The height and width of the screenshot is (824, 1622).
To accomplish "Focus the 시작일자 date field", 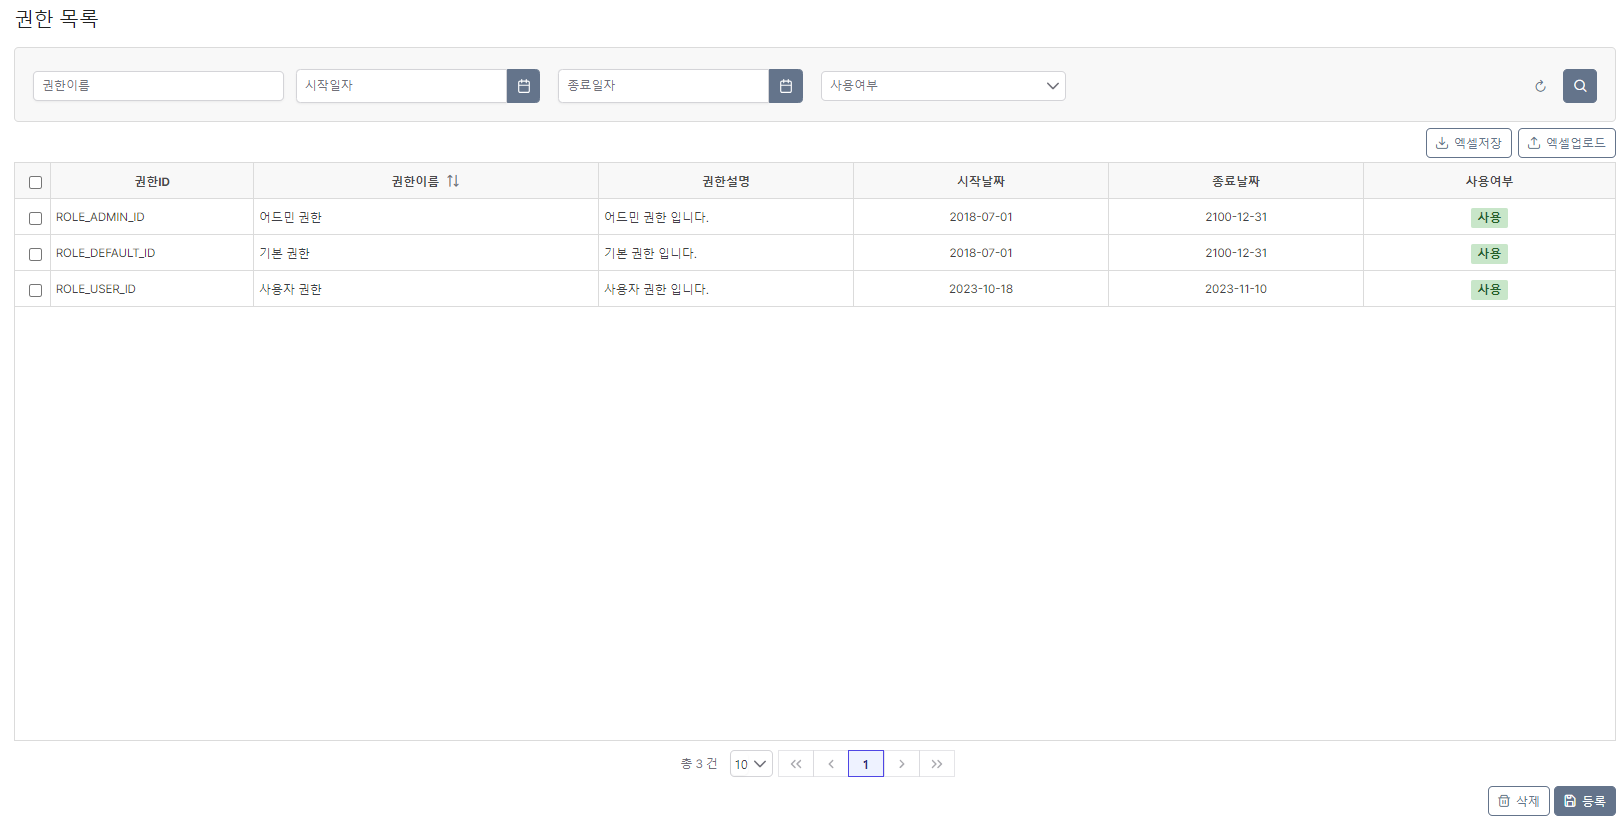I will click(401, 86).
